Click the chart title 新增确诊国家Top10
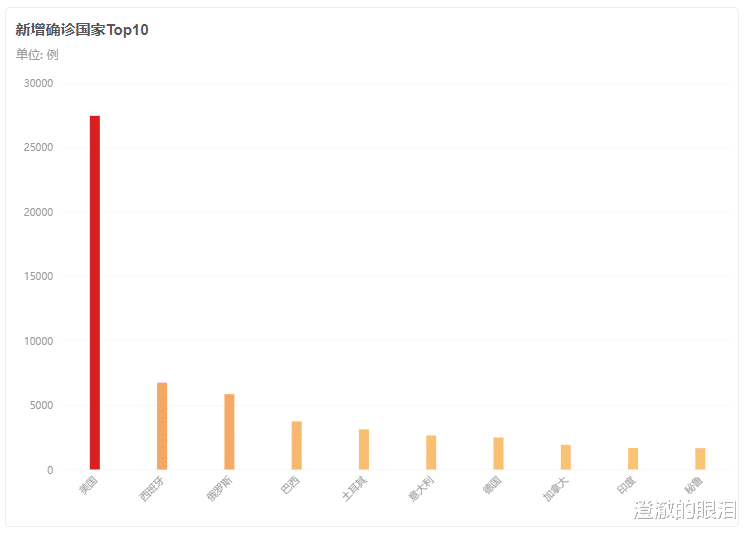 pos(82,30)
